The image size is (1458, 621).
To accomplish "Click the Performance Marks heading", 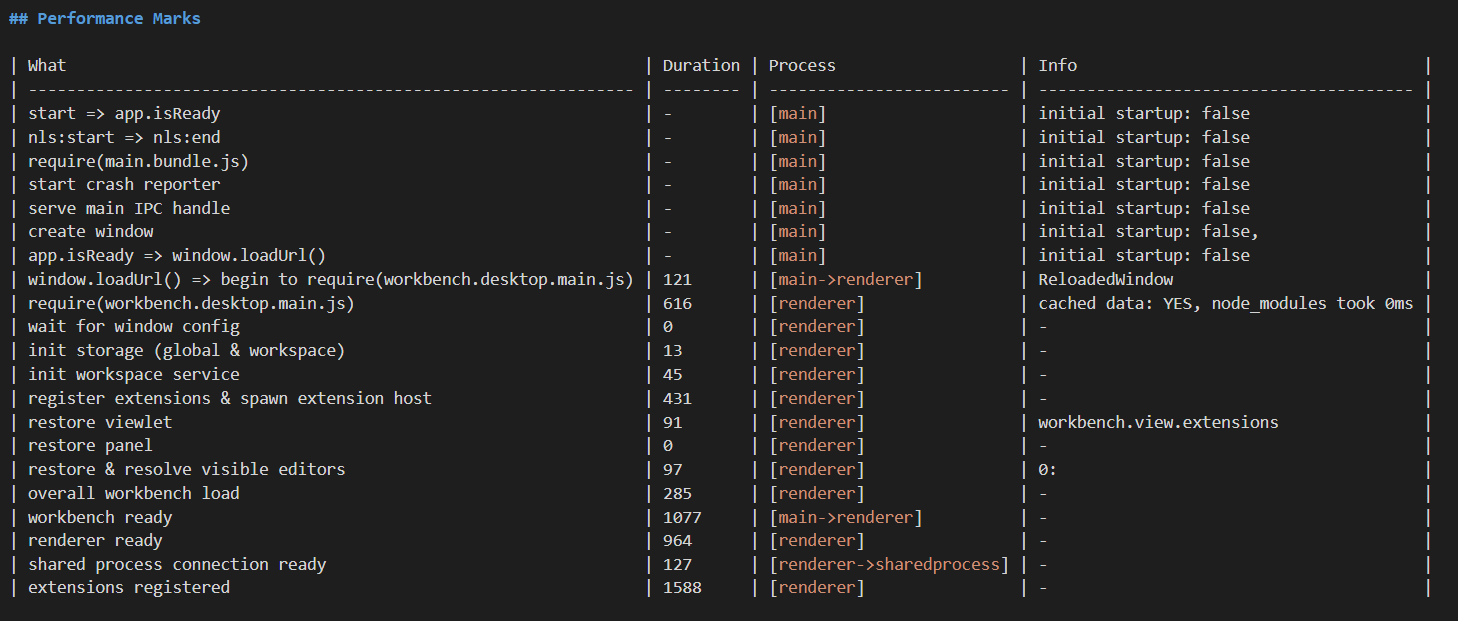I will pos(104,18).
